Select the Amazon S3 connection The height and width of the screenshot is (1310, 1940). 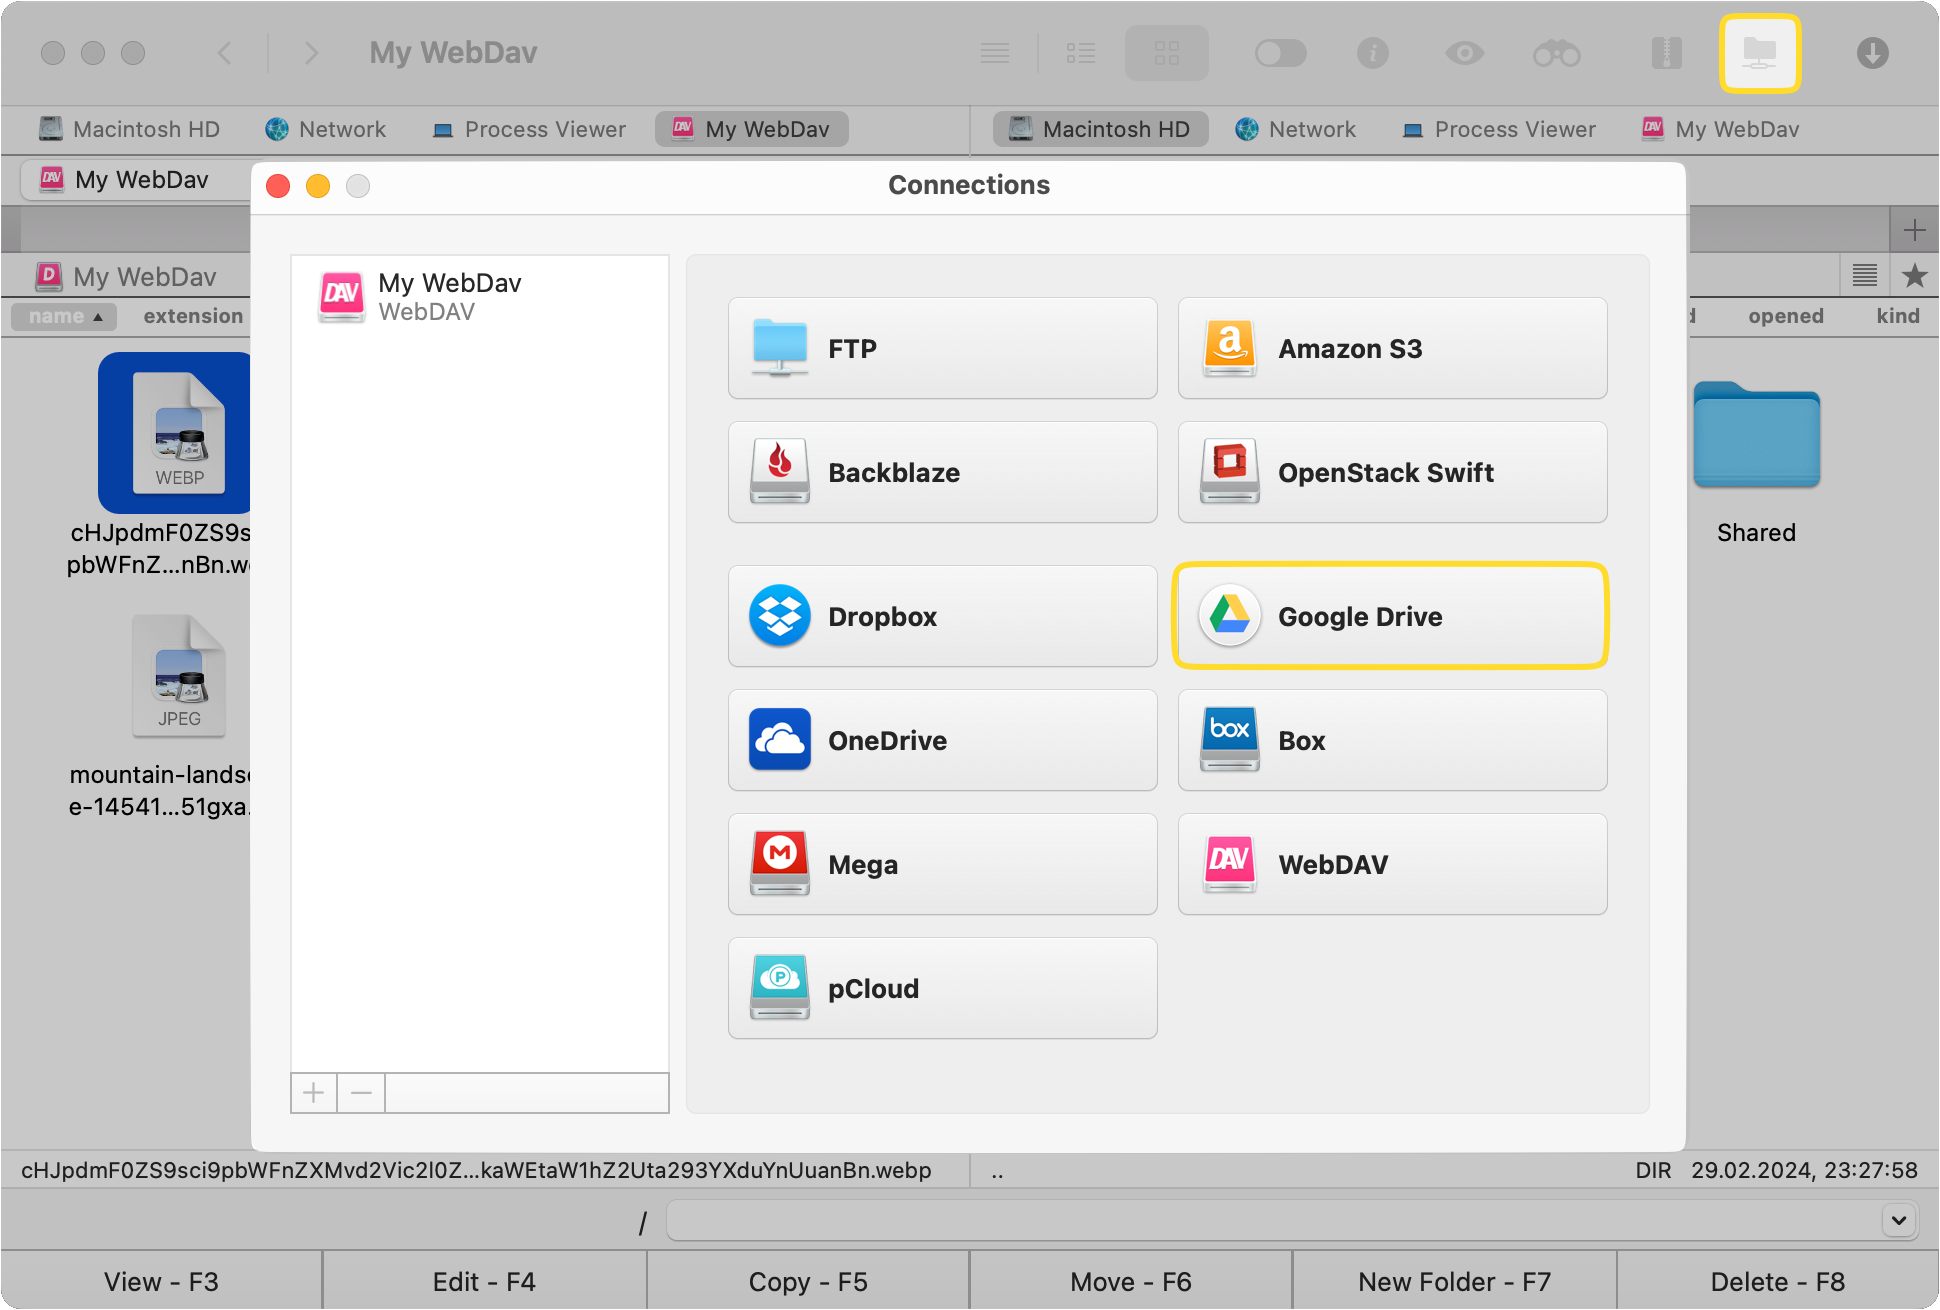click(x=1391, y=348)
